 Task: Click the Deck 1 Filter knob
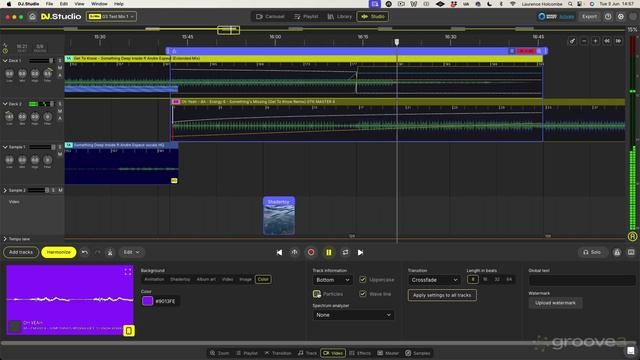click(48, 74)
